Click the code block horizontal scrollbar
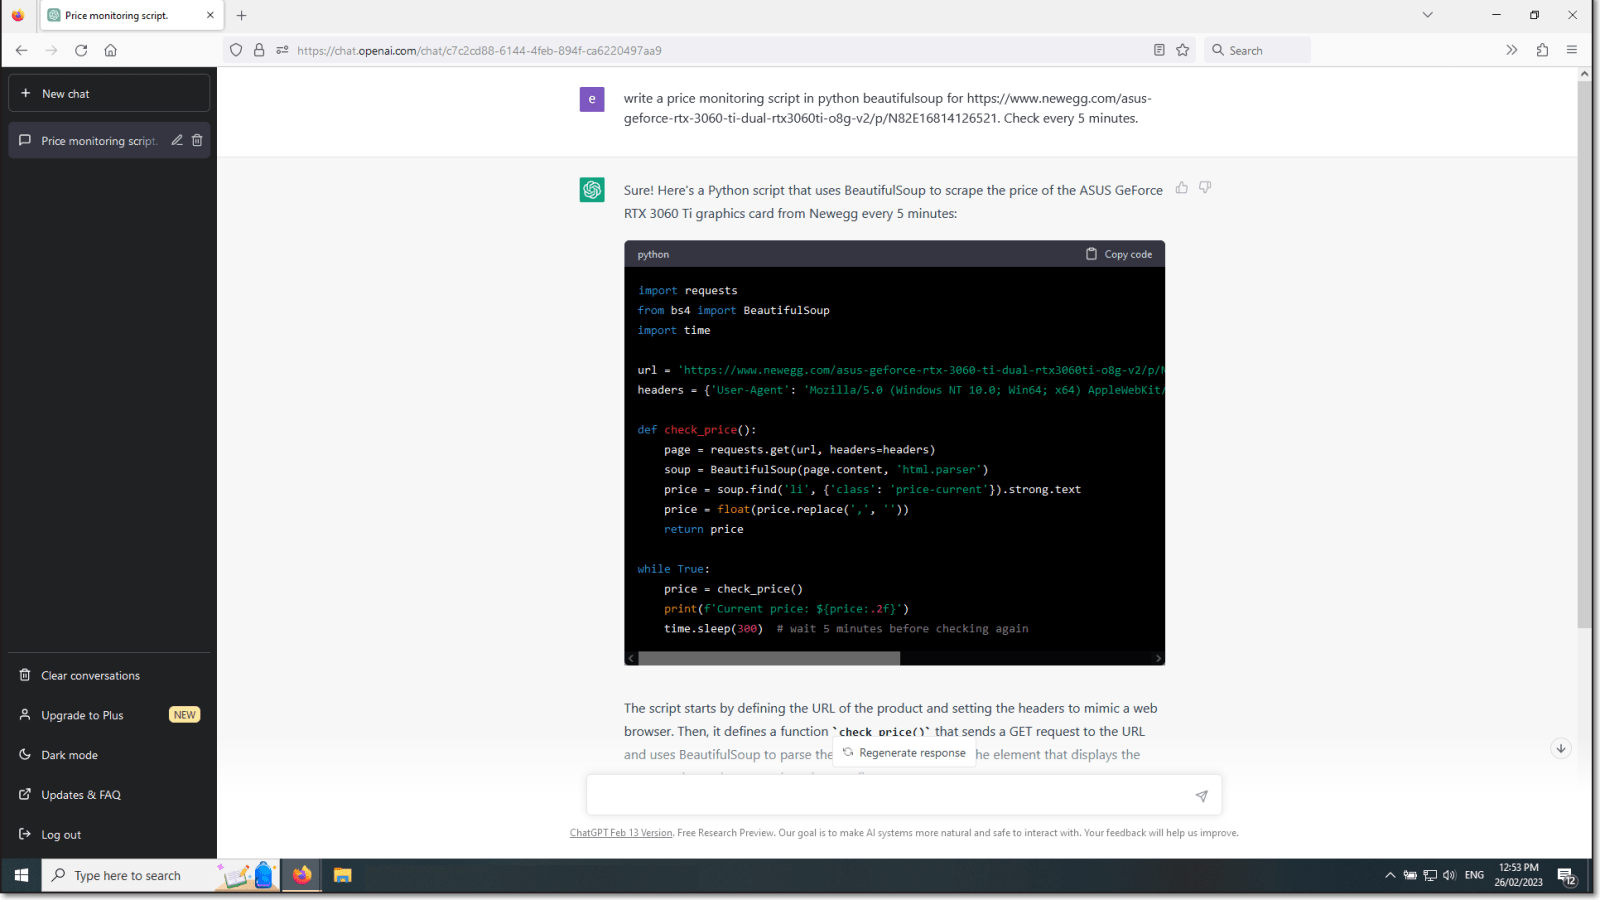This screenshot has height=900, width=1600. pyautogui.click(x=769, y=658)
